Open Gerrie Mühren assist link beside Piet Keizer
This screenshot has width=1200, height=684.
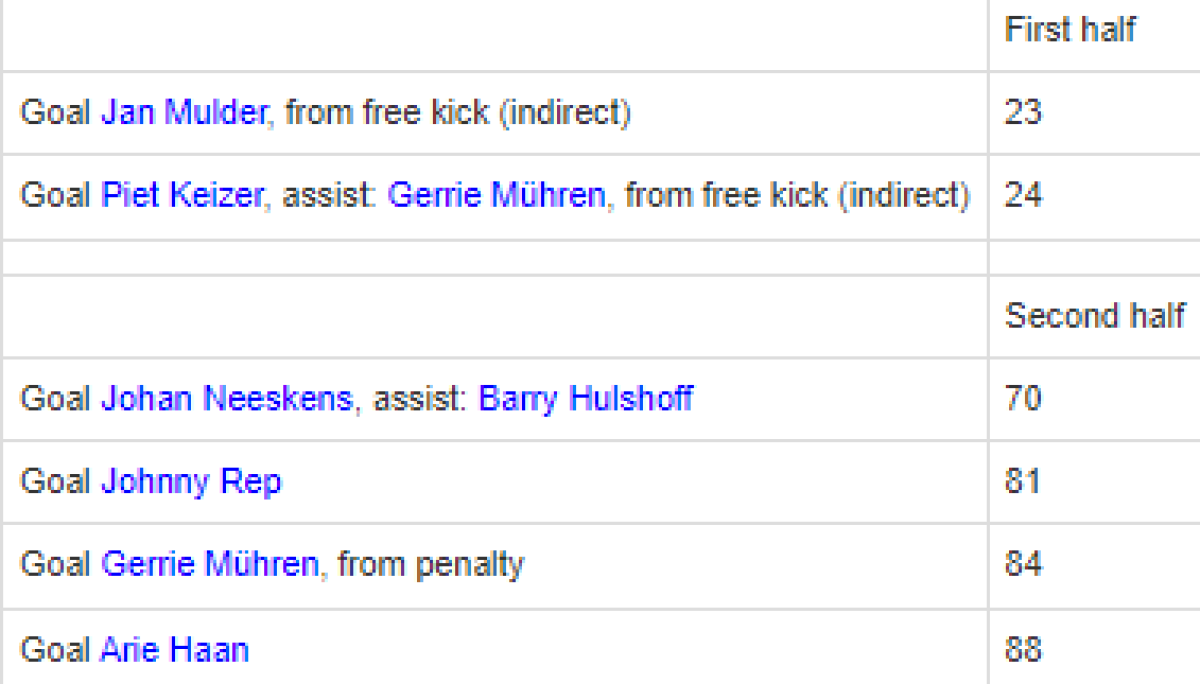pos(496,195)
